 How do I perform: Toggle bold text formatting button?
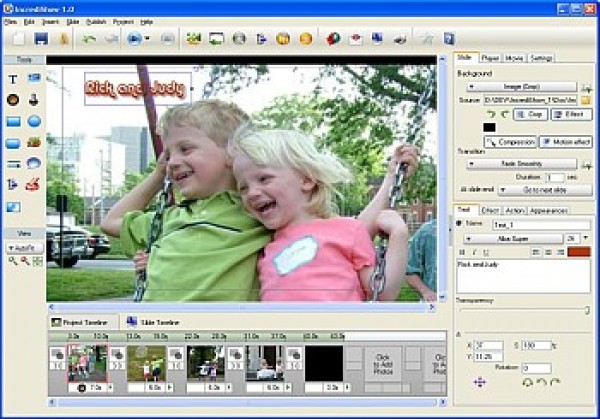pos(461,252)
